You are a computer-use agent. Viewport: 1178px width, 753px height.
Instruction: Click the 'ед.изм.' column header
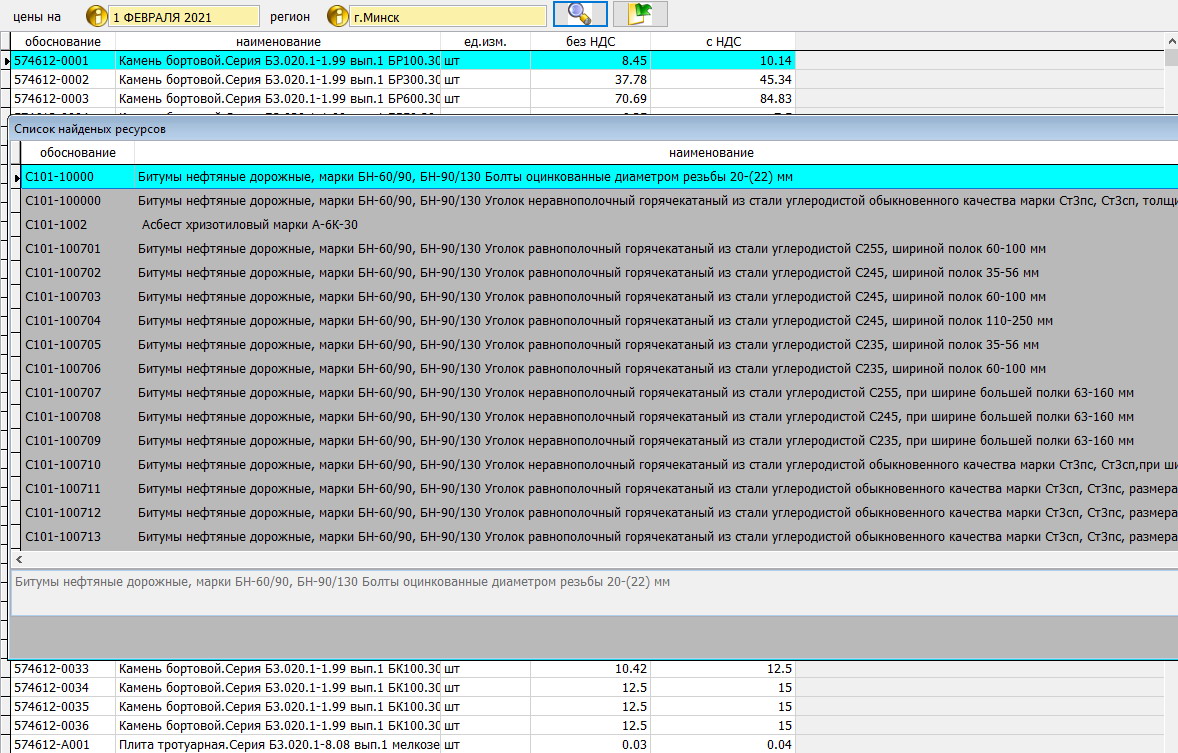(x=485, y=41)
